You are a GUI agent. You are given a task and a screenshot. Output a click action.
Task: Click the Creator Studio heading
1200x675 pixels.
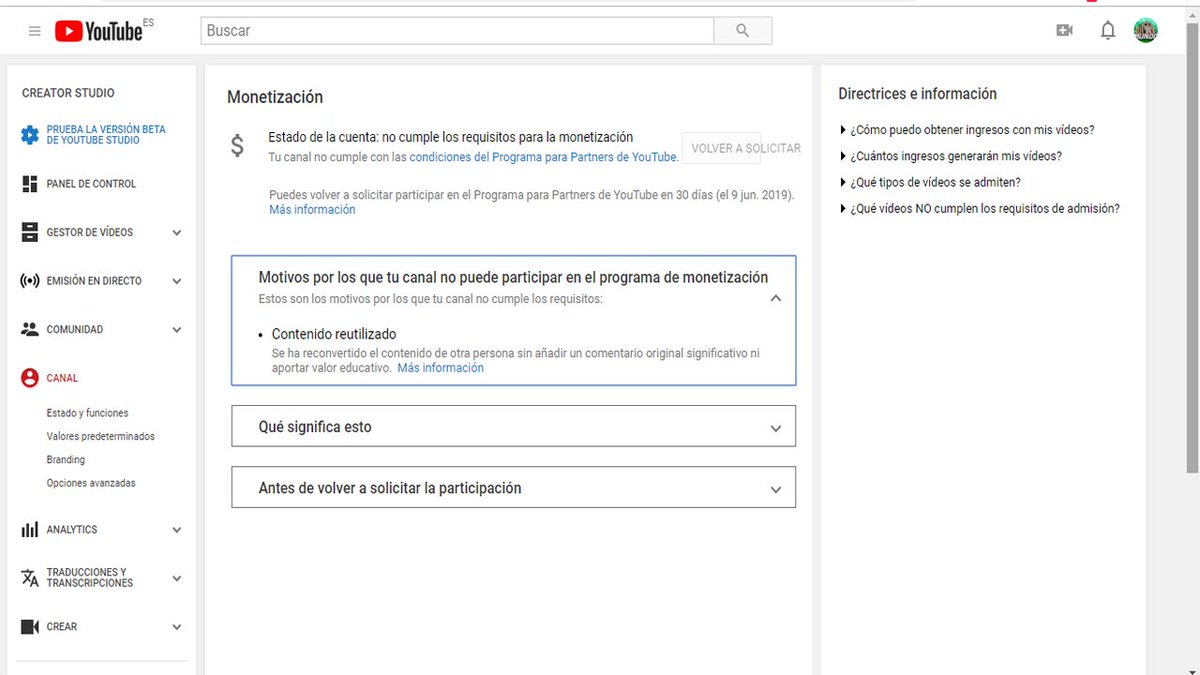[x=68, y=93]
